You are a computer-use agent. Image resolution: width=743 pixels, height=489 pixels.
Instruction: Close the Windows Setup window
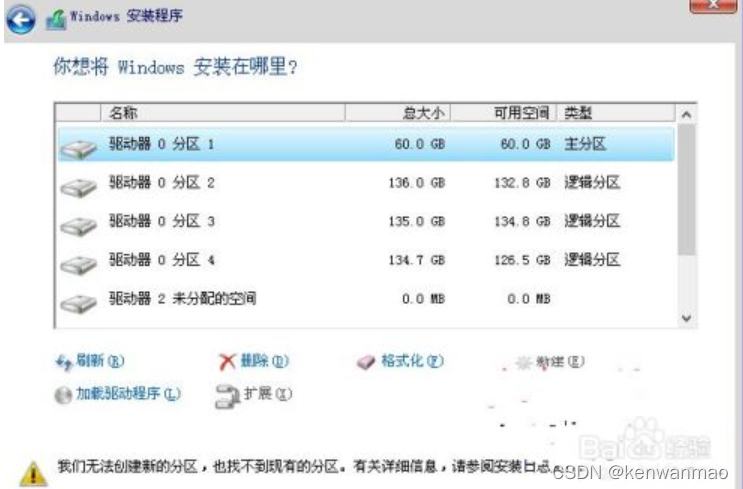pos(713,6)
